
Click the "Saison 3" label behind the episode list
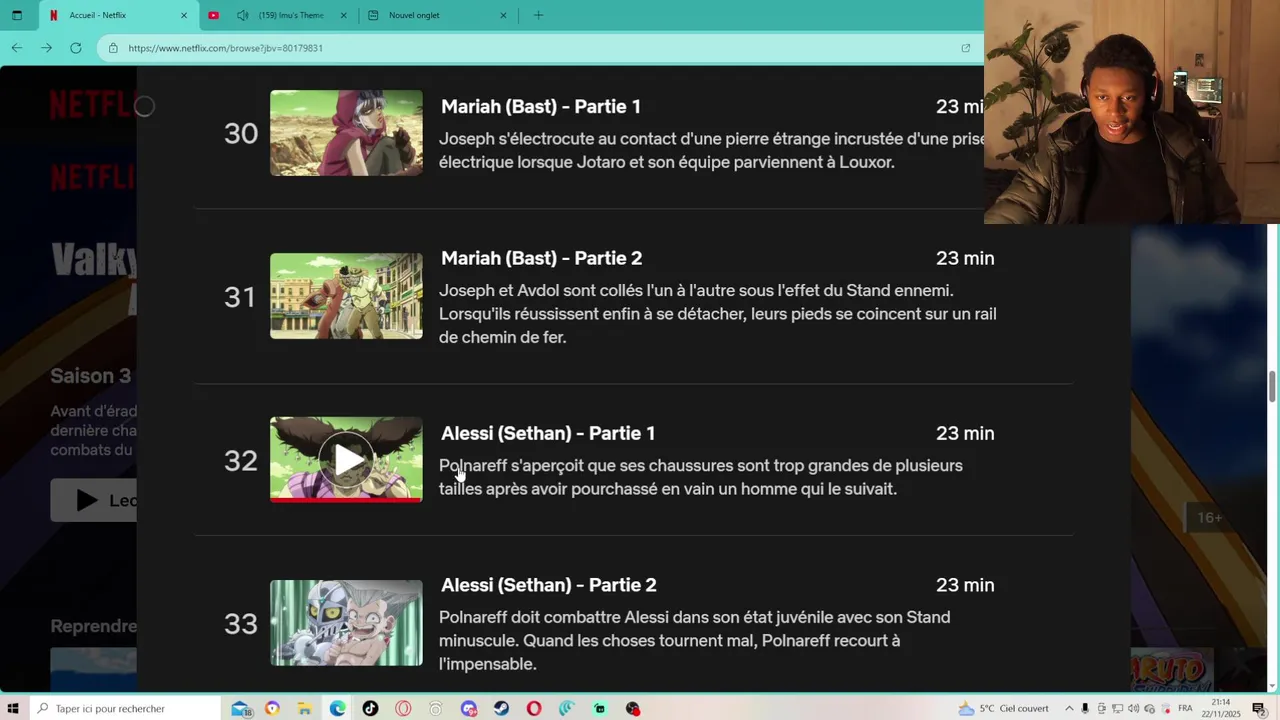point(91,376)
